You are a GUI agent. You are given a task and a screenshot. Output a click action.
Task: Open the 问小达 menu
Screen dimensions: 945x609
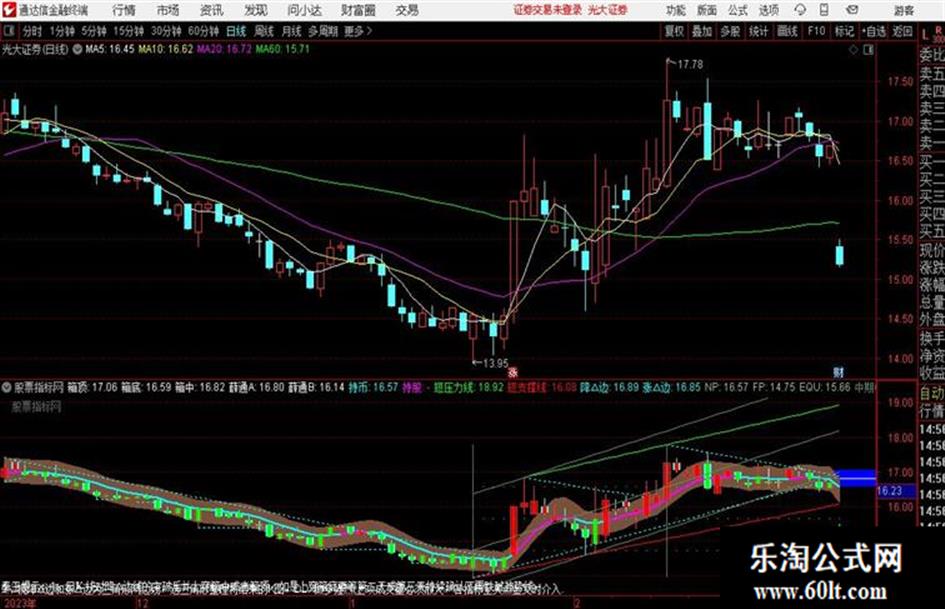304,10
